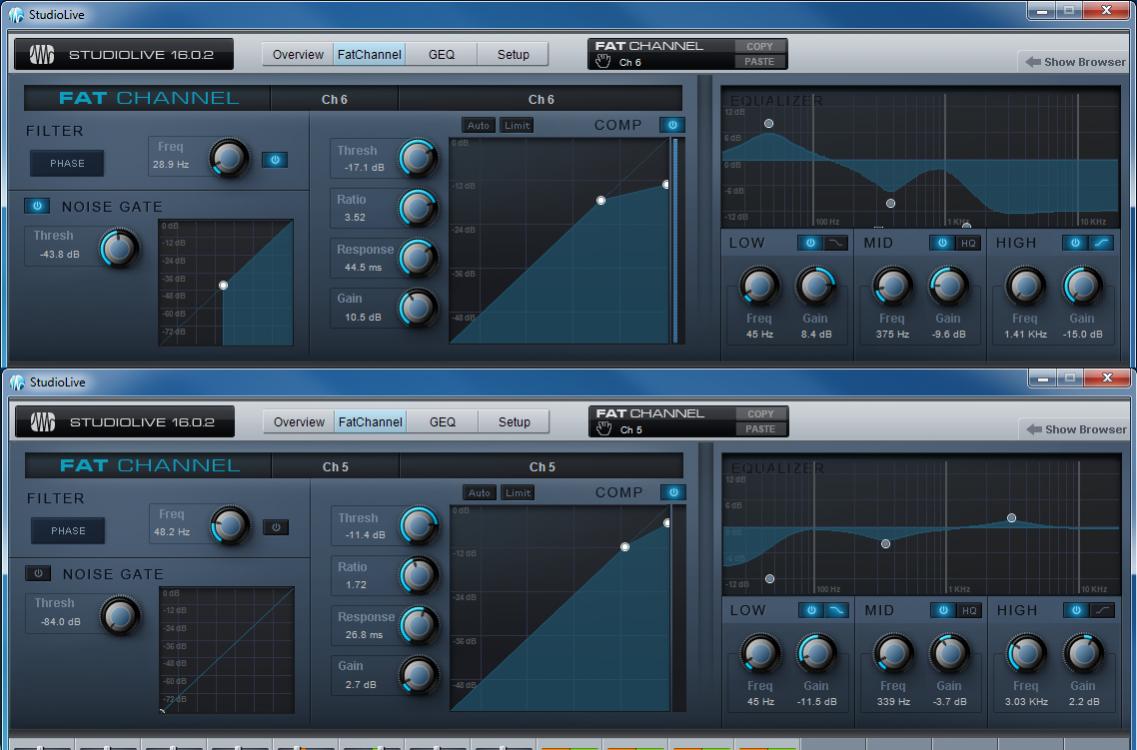
Task: Show Browser in Ch 5 window
Action: tap(1076, 429)
